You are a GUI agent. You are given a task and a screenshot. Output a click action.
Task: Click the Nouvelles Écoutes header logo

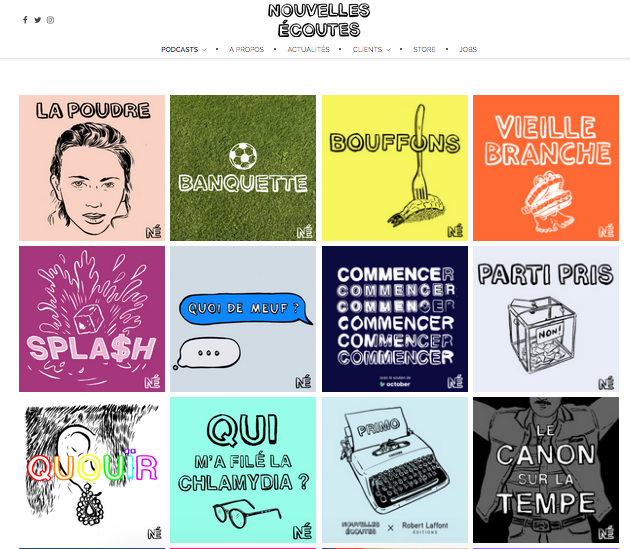click(319, 20)
